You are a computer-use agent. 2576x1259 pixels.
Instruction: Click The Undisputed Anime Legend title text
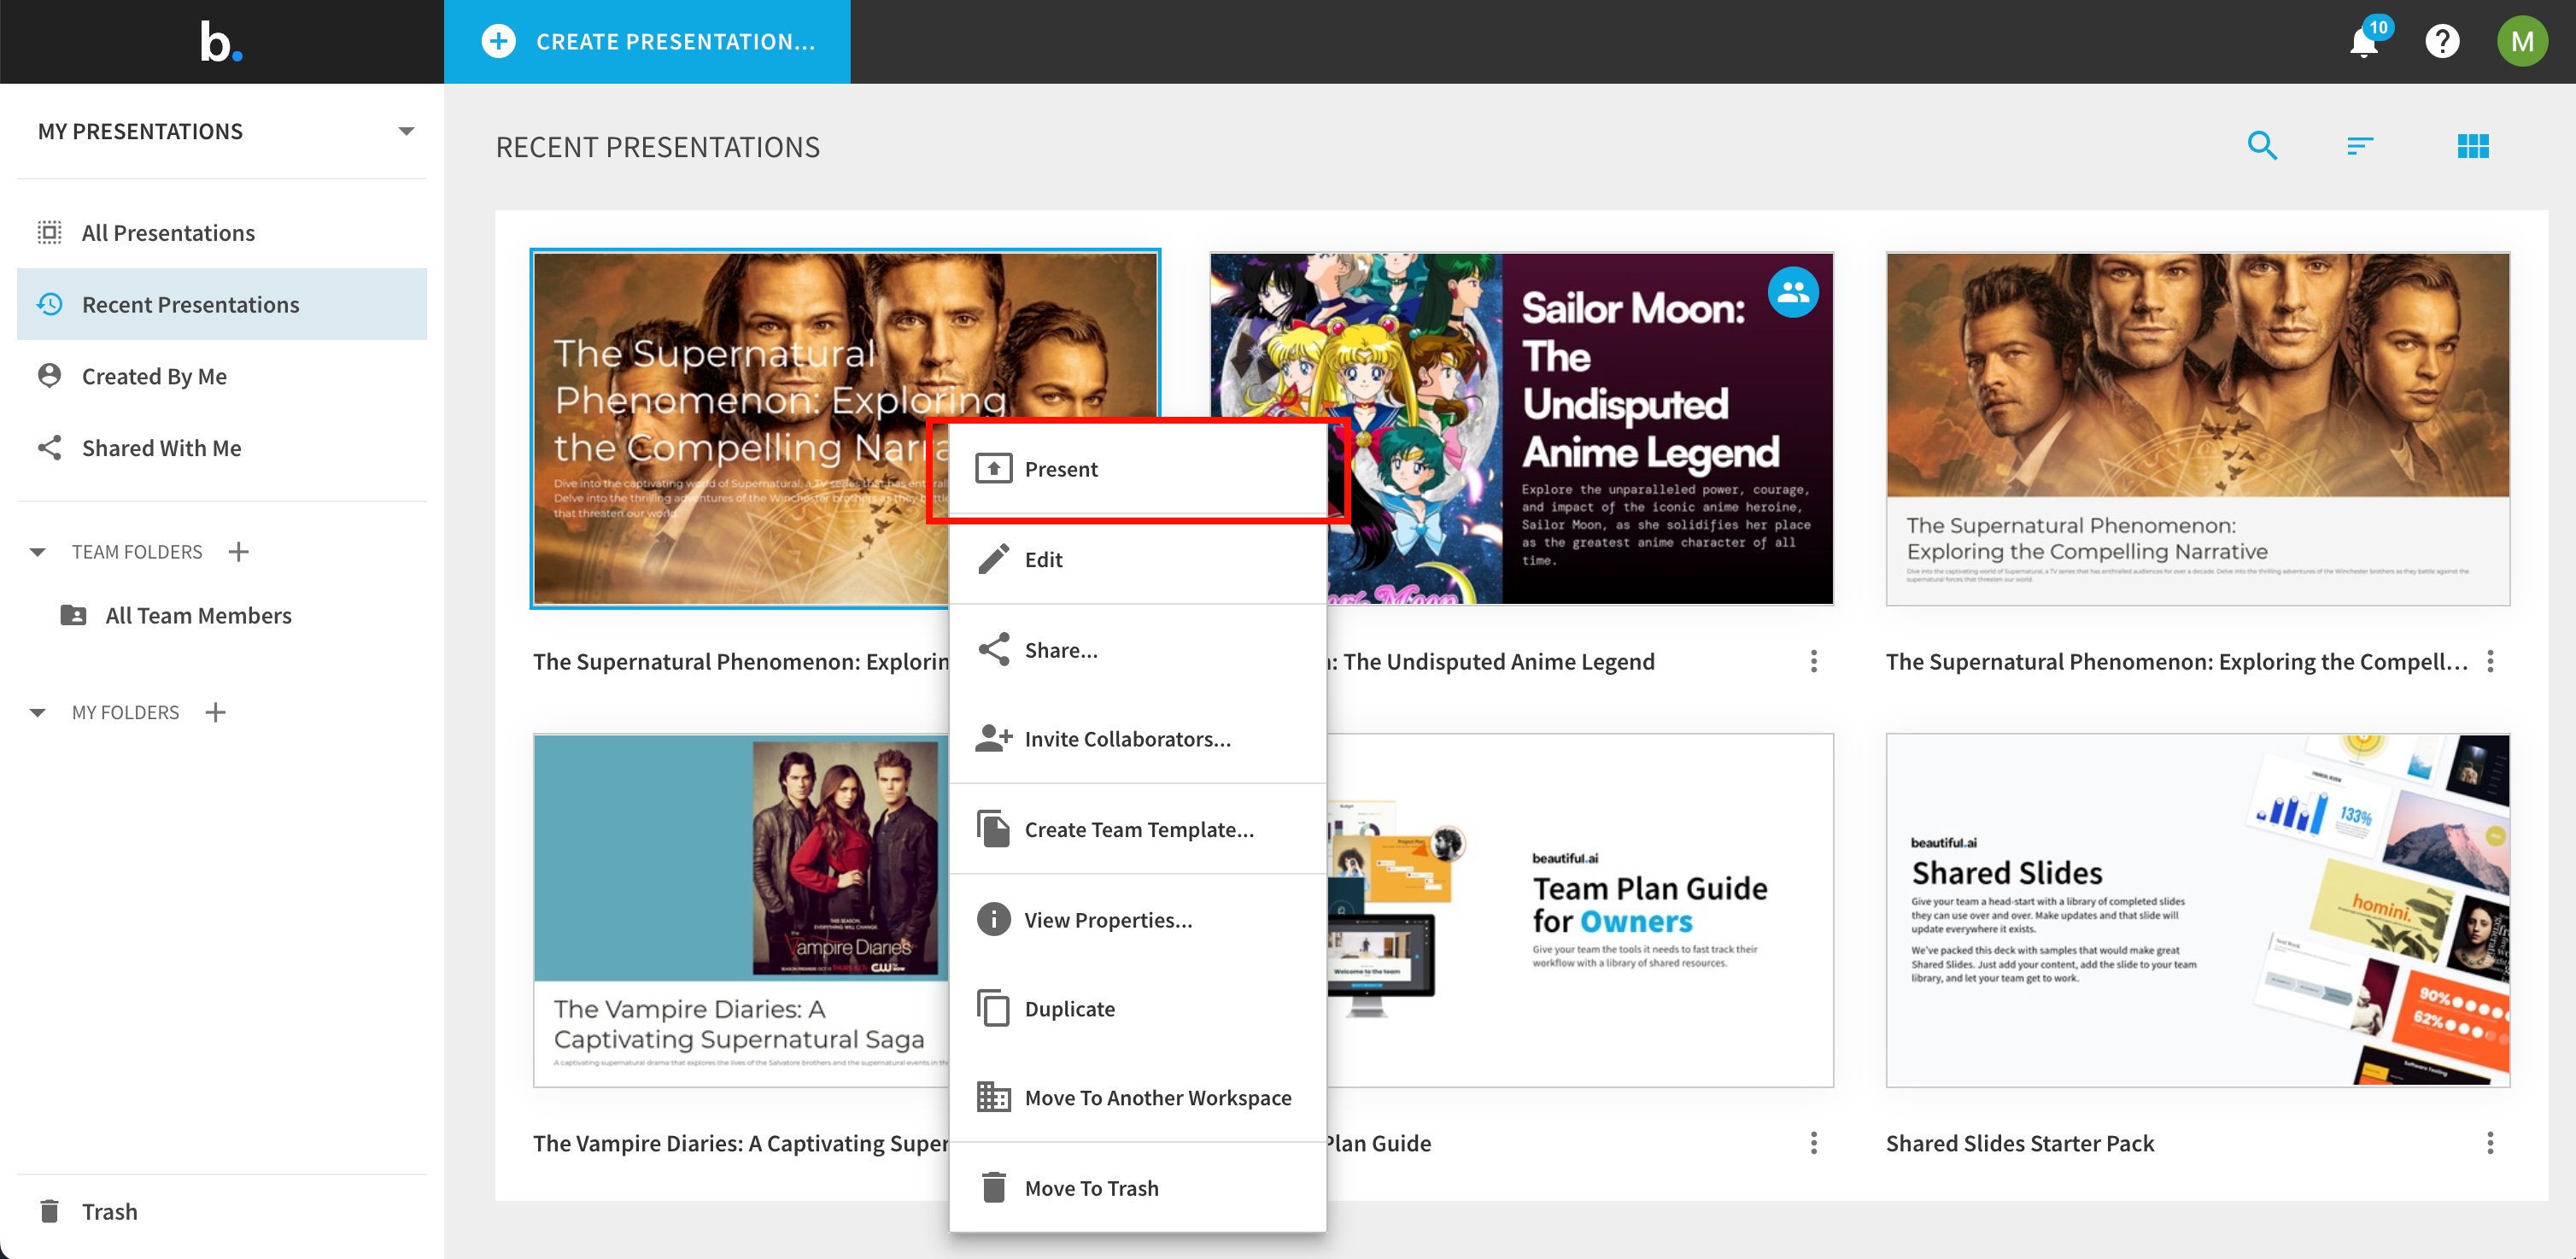[x=1498, y=662]
